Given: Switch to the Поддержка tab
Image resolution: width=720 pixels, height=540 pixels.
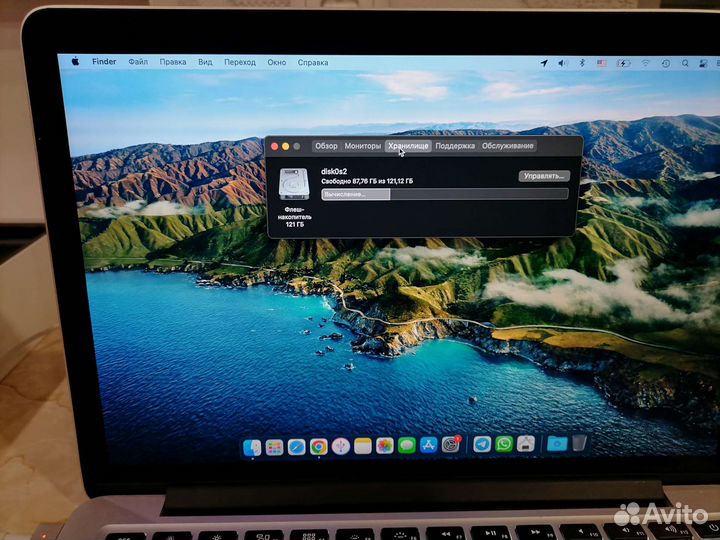Looking at the screenshot, I should pos(455,146).
